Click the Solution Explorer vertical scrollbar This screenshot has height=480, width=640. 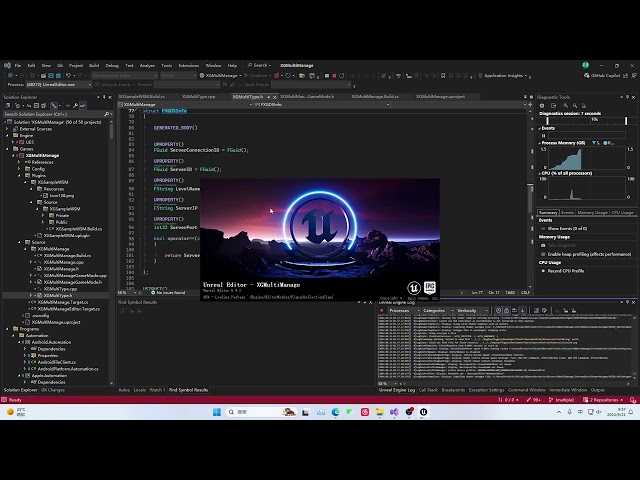pos(111,132)
